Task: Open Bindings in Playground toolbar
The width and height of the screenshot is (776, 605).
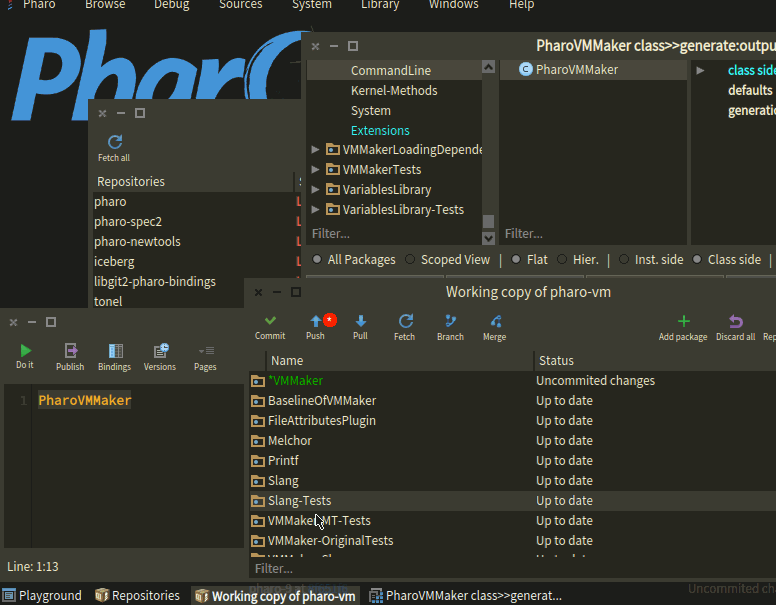Action: click(x=115, y=351)
